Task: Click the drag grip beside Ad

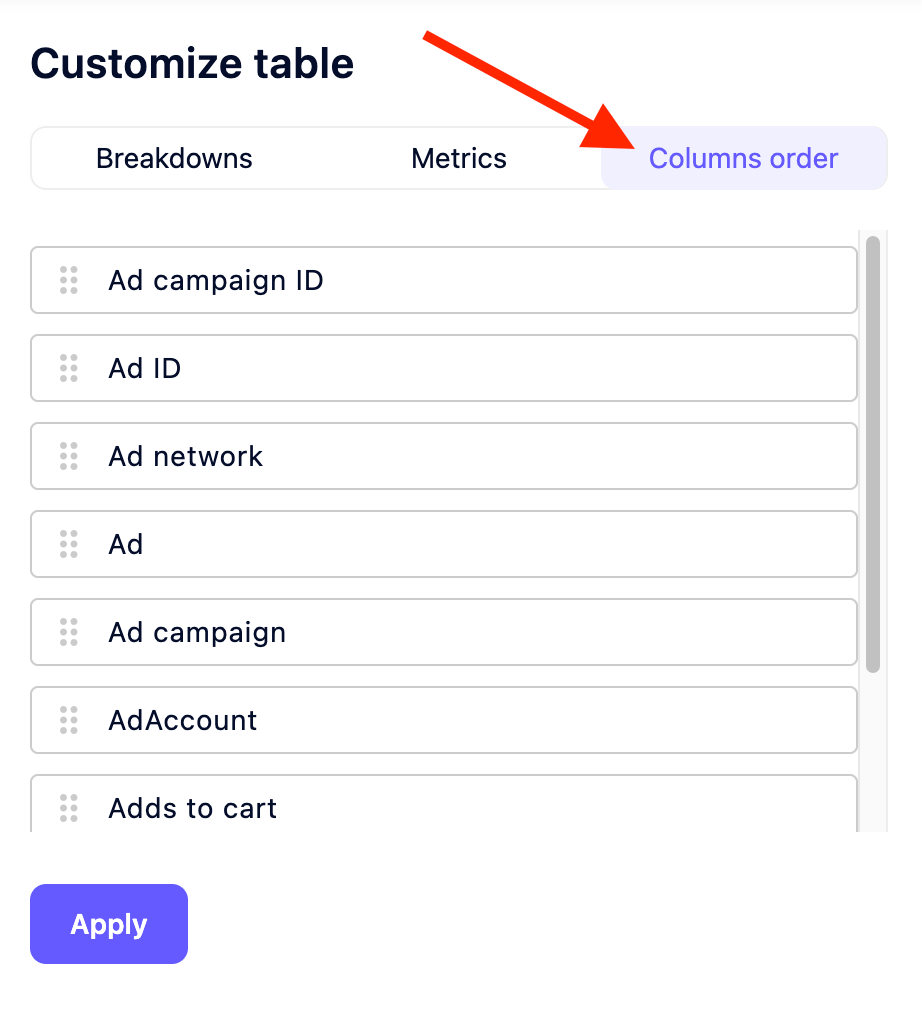Action: tap(68, 544)
